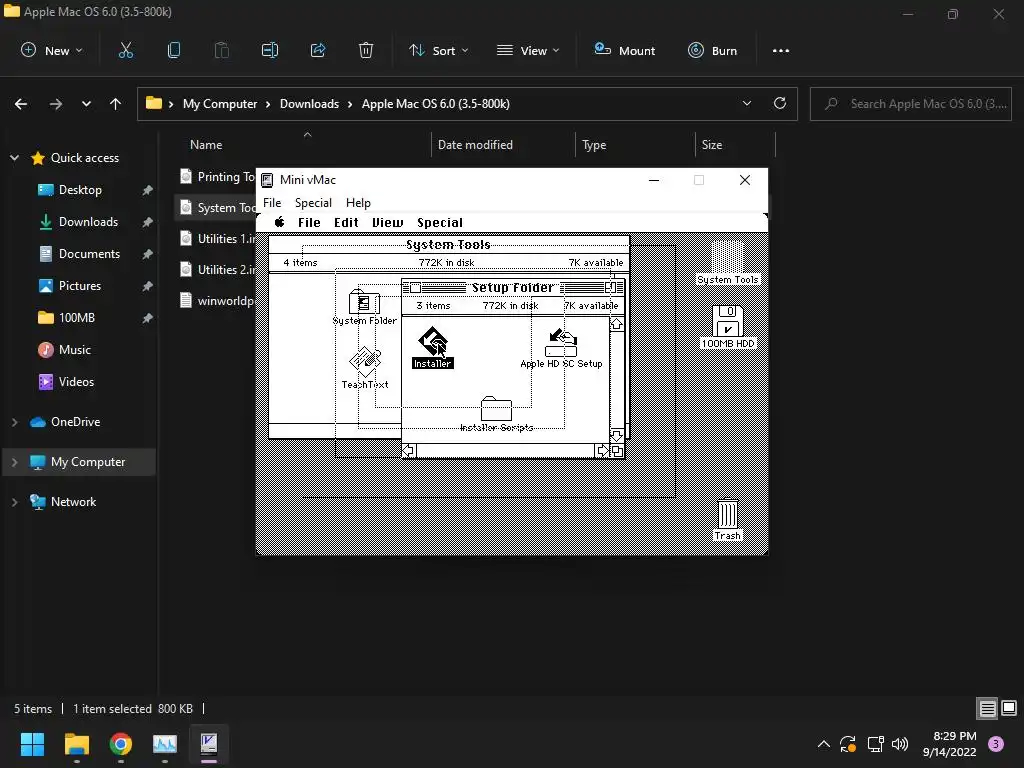The image size is (1024, 768).
Task: Click the Delete trash icon in Explorer toolbar
Action: (x=366, y=50)
